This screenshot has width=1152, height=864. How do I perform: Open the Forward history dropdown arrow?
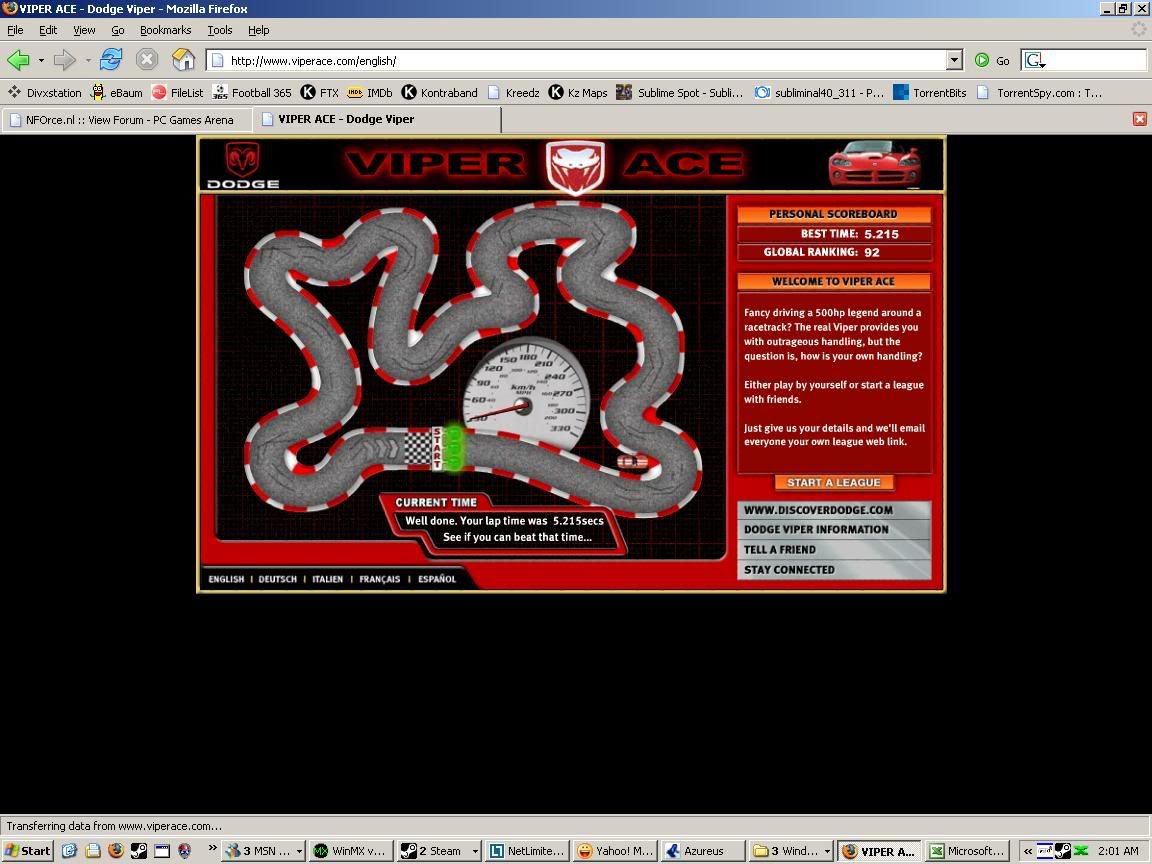coord(87,60)
